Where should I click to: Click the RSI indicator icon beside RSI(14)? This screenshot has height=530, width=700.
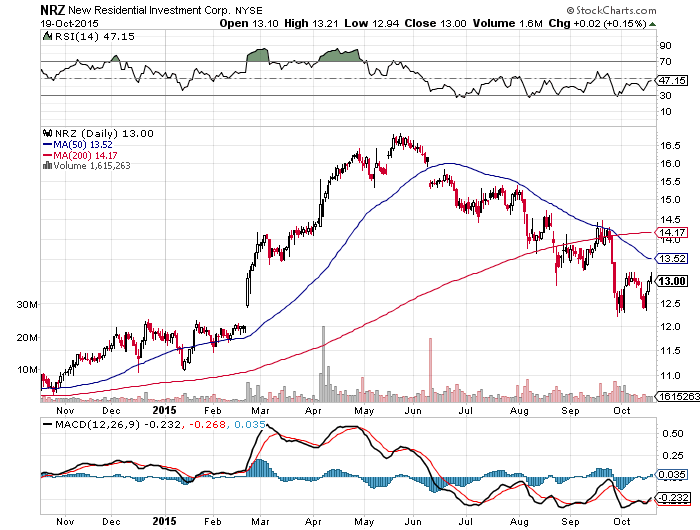[47, 37]
